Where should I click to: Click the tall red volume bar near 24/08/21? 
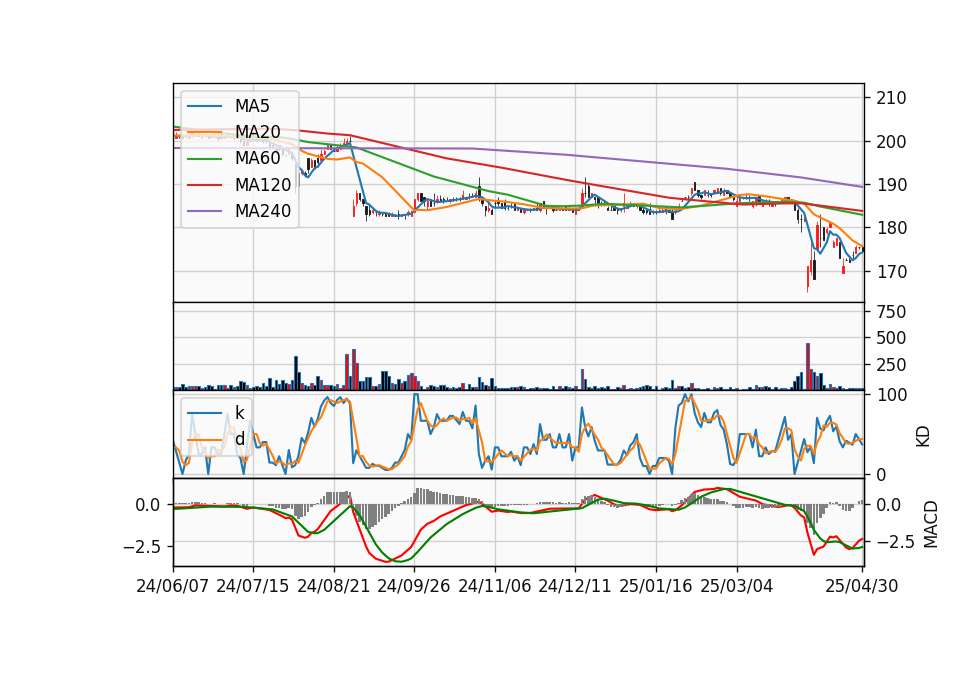pos(354,369)
